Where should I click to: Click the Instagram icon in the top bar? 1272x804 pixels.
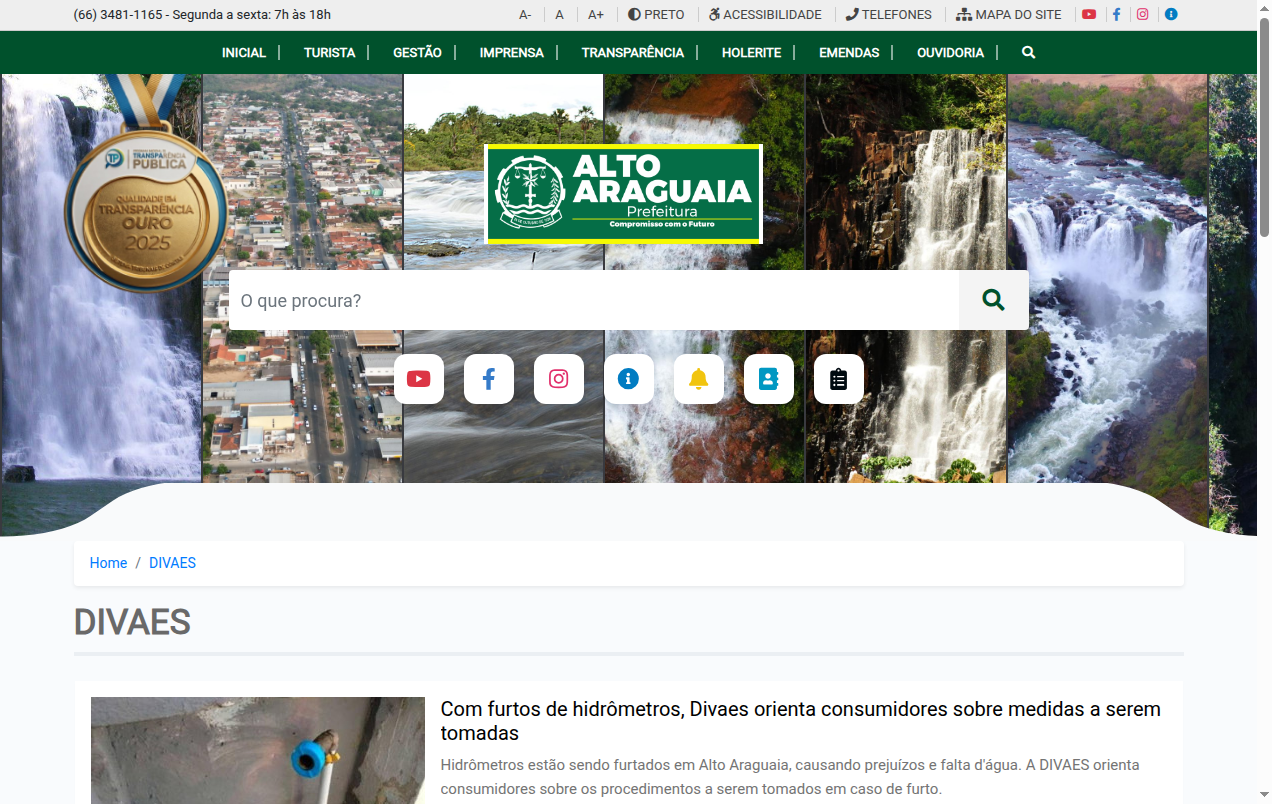1143,15
